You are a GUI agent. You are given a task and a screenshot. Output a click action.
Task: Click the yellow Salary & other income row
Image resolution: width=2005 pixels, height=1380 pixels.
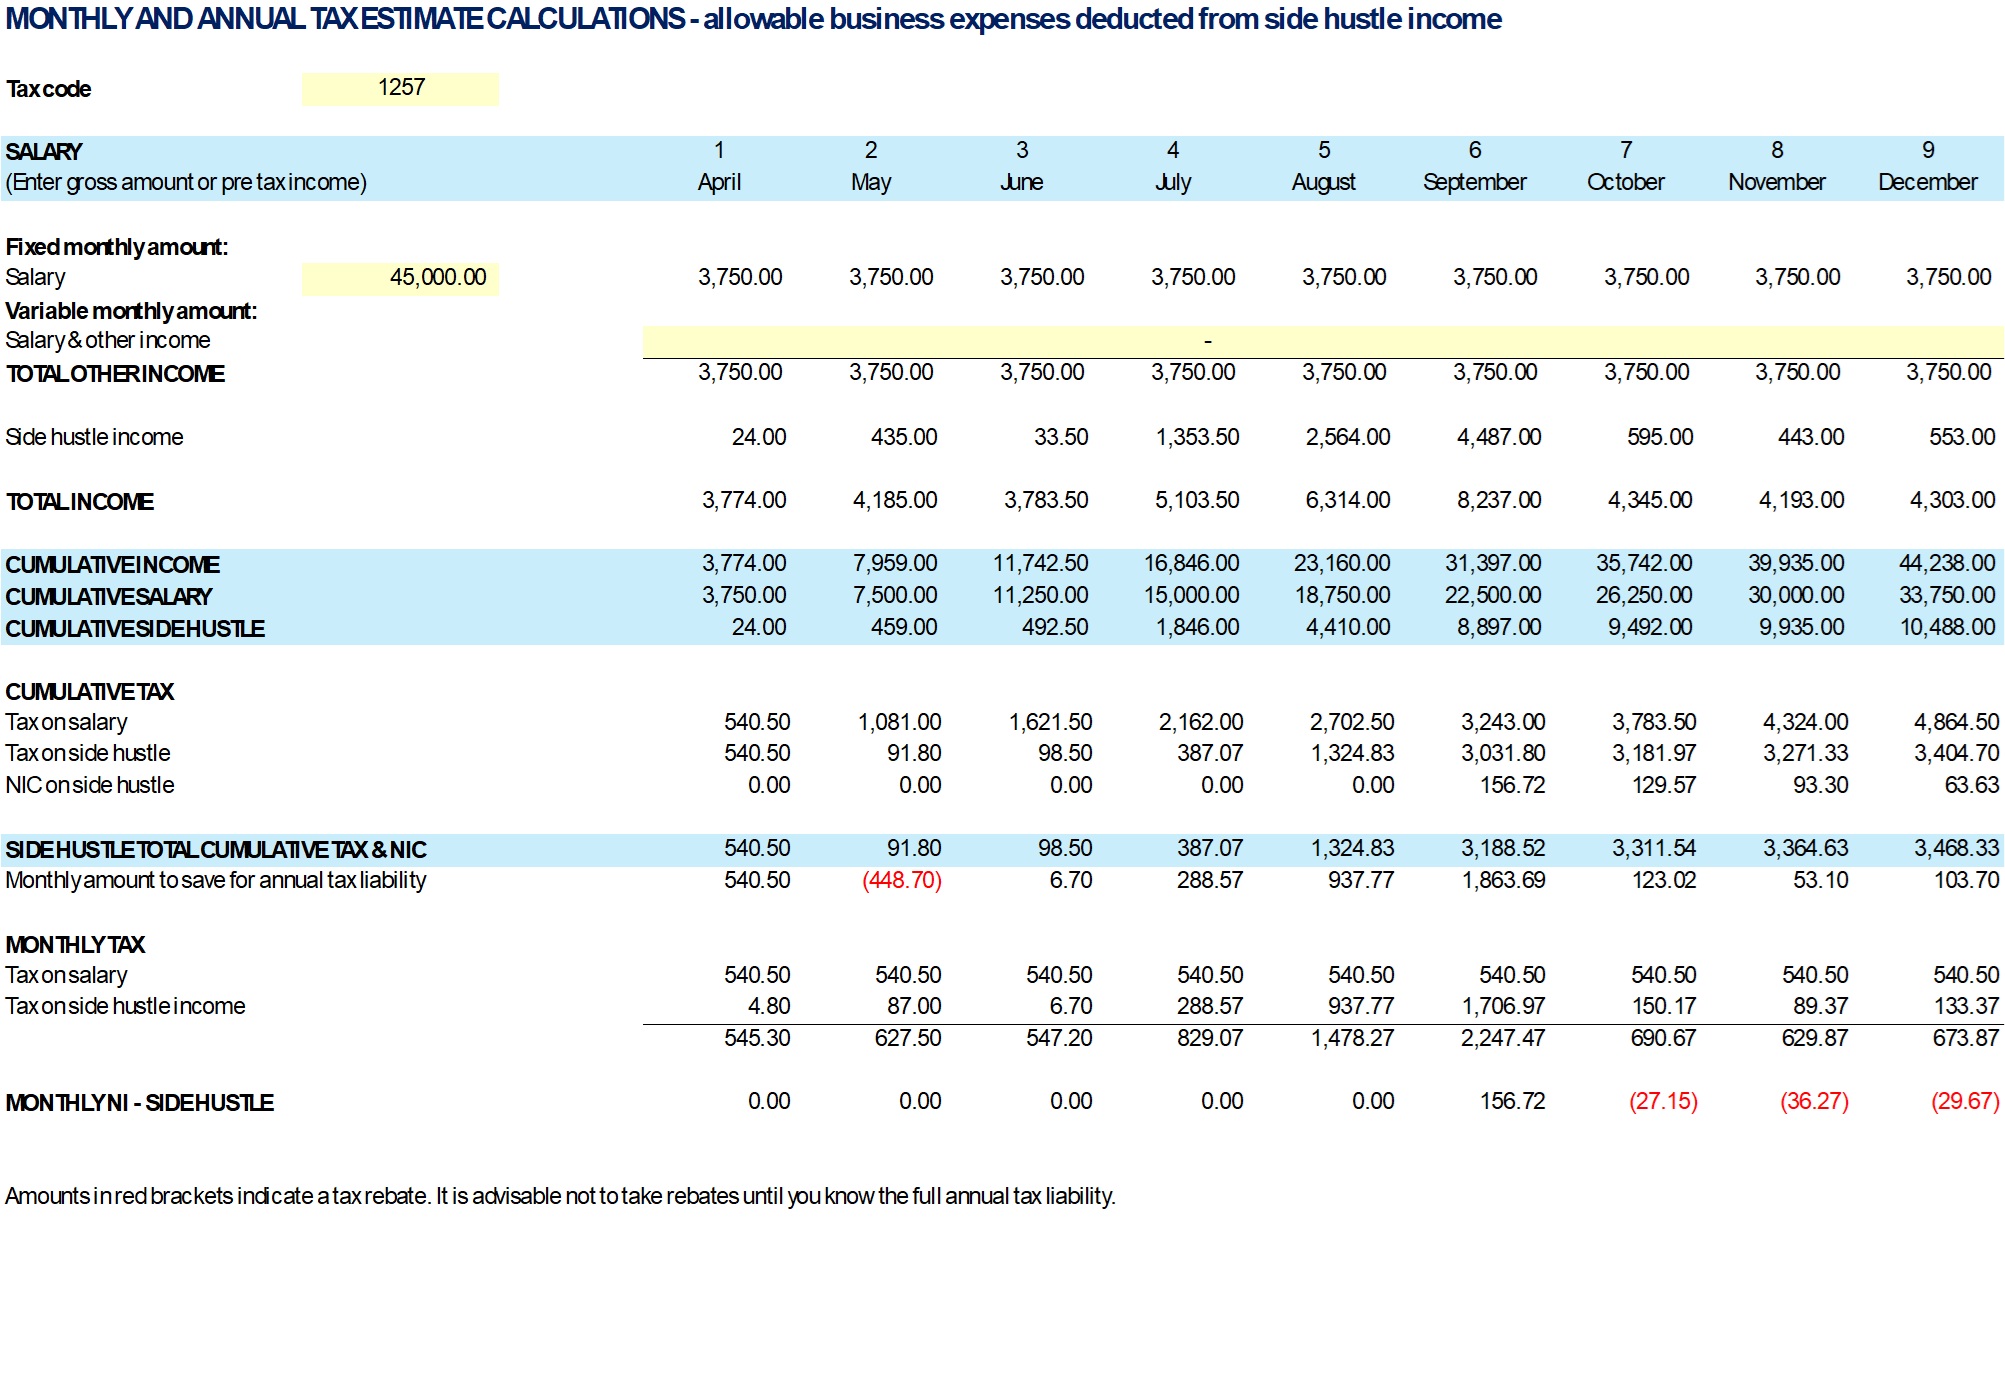click(x=1322, y=341)
